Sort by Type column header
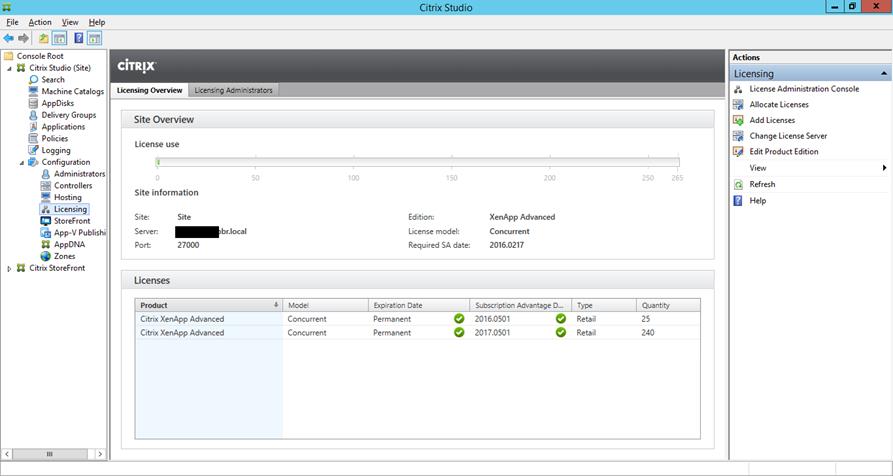This screenshot has height=476, width=893. click(x=604, y=305)
